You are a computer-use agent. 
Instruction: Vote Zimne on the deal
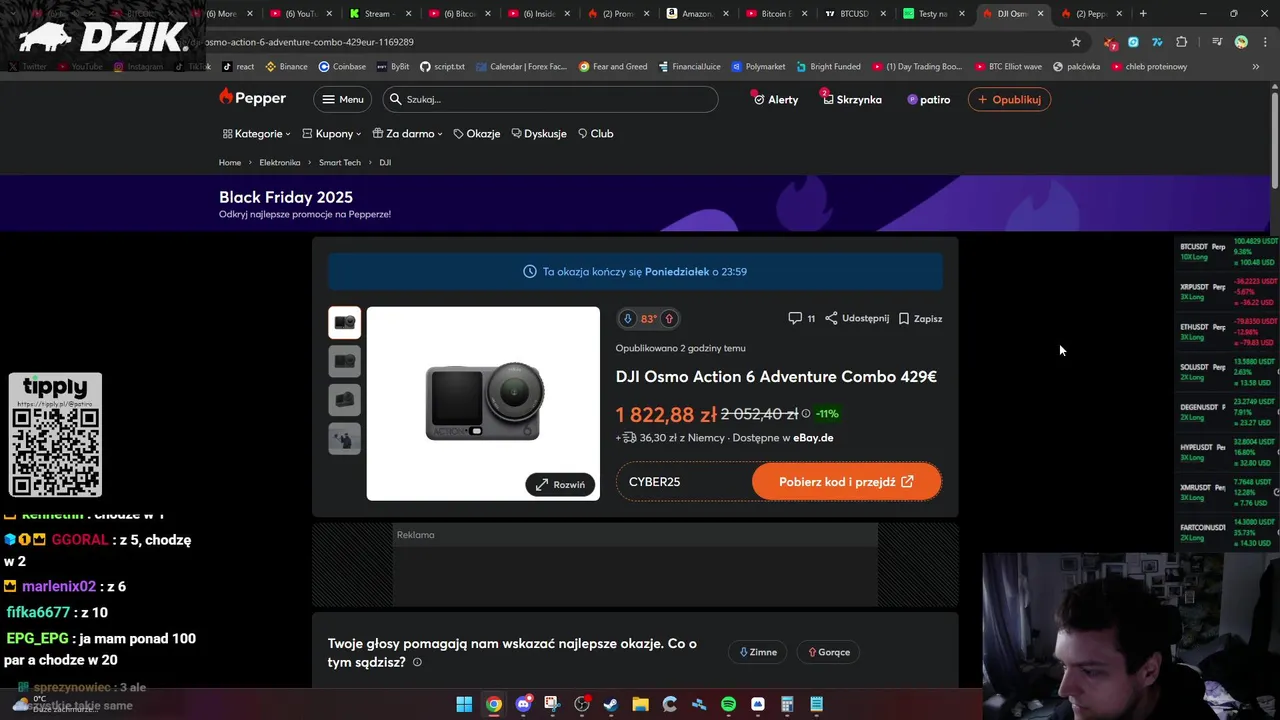coord(758,652)
